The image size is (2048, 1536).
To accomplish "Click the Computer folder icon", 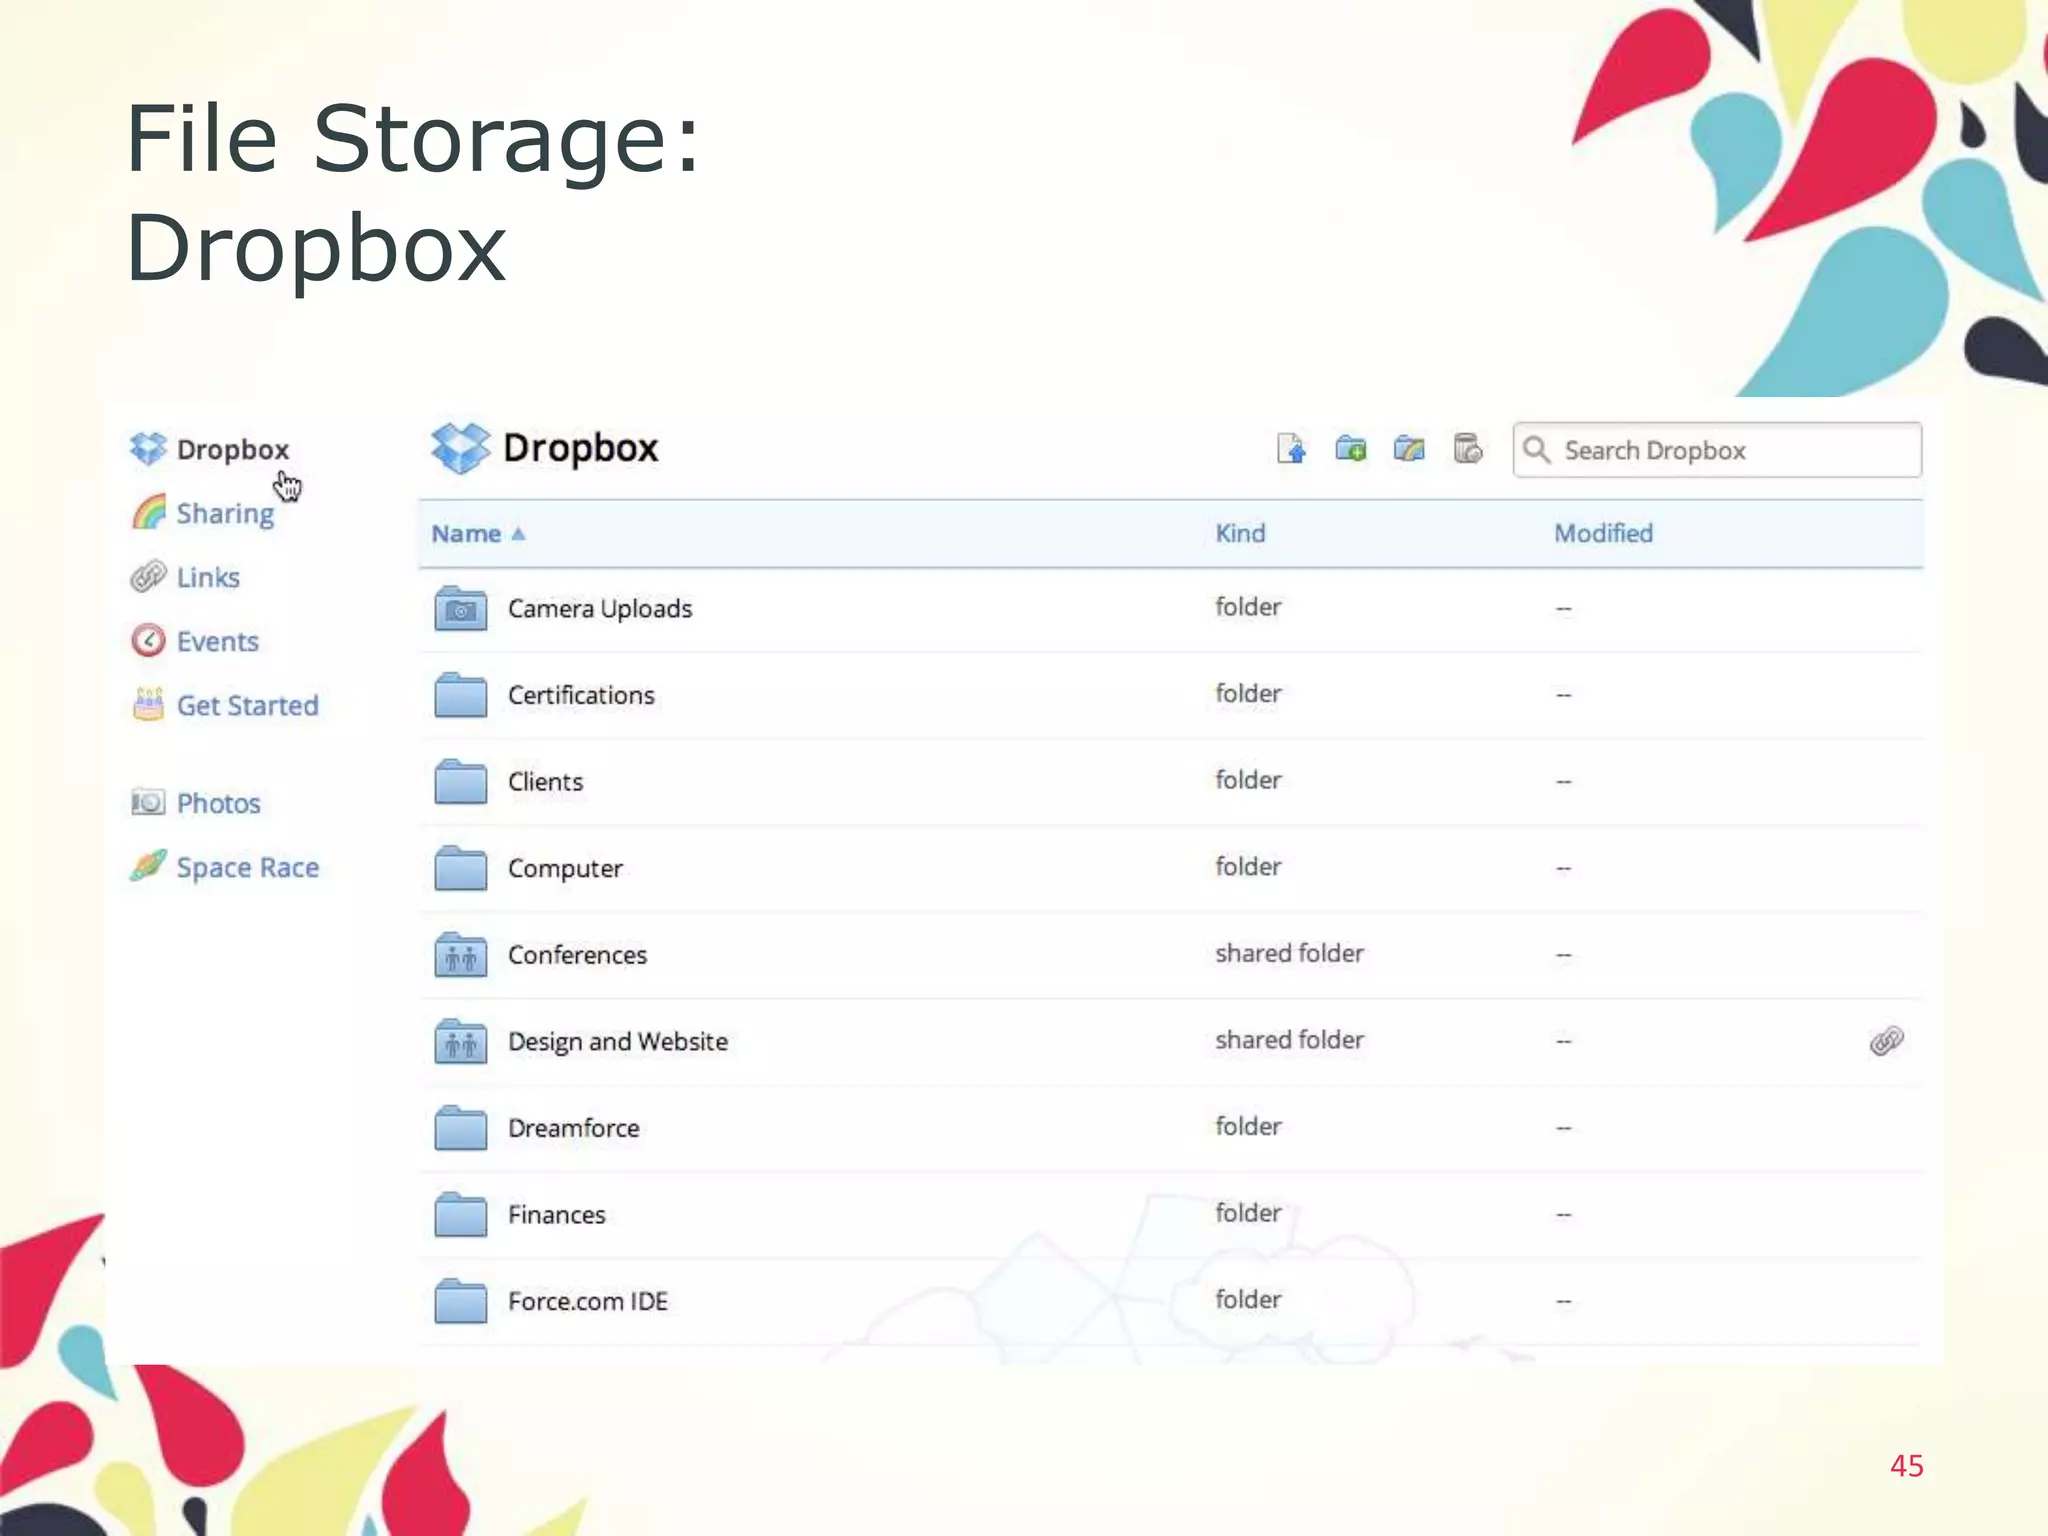I will 460,868.
